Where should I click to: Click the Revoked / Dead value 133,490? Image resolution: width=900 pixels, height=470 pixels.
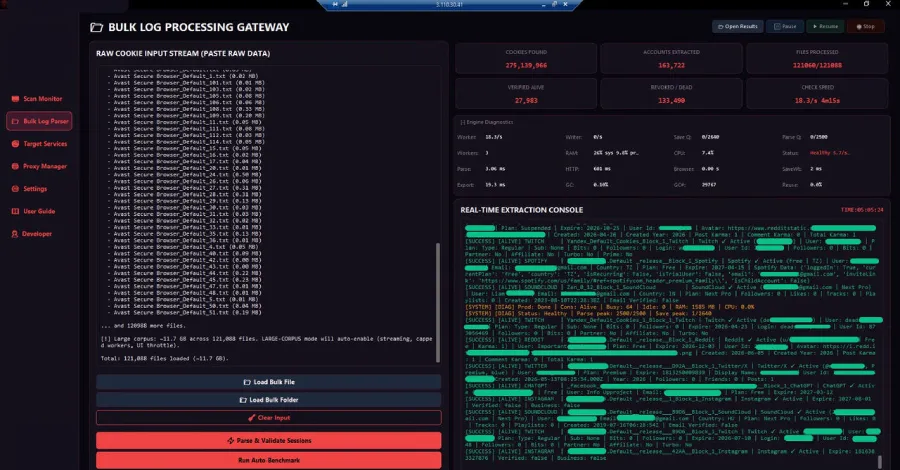click(672, 100)
